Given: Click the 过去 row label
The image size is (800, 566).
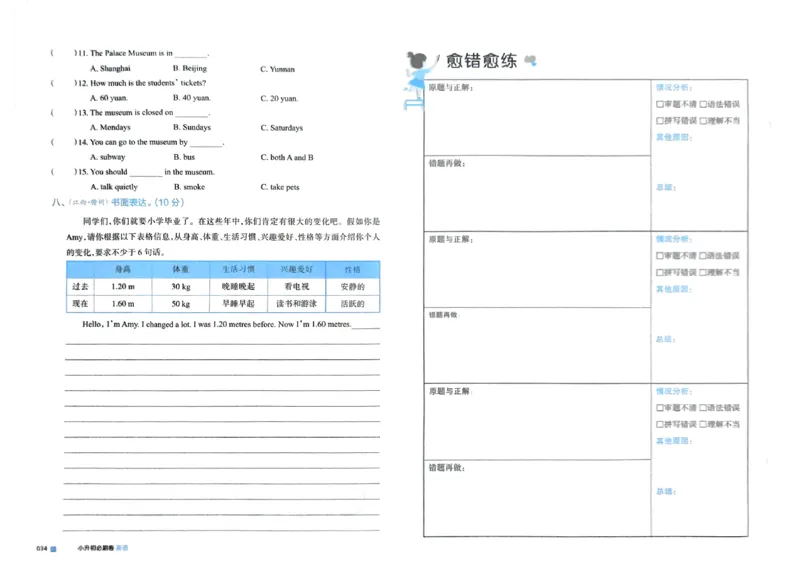Looking at the screenshot, I should (x=80, y=287).
